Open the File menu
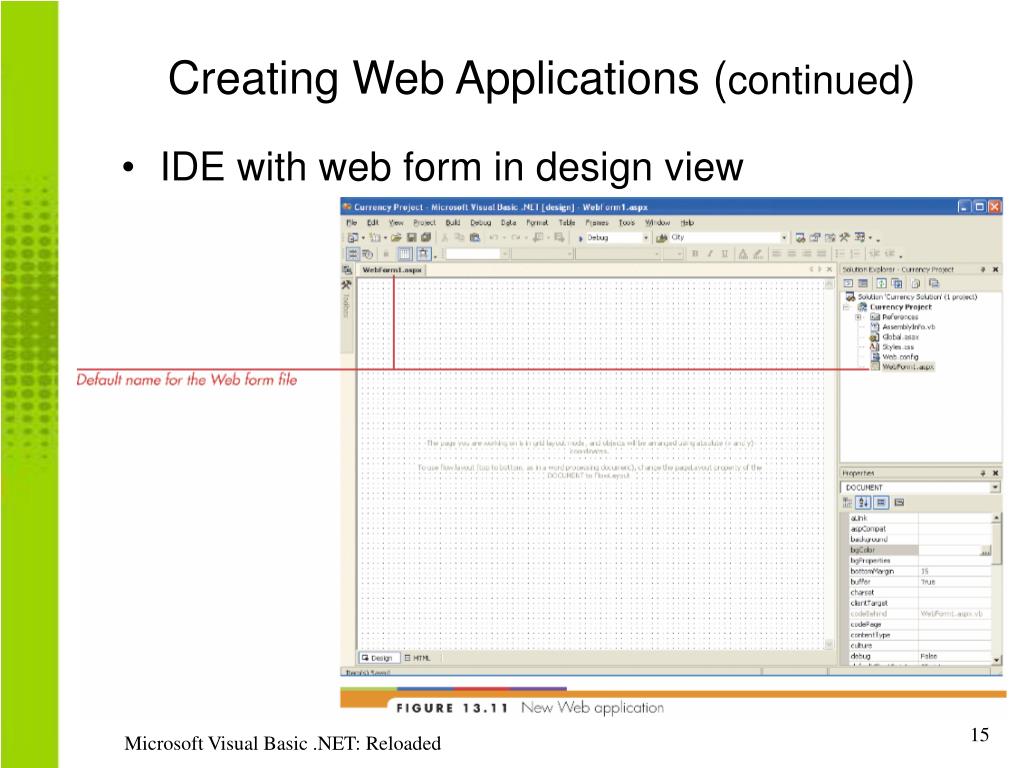The width and height of the screenshot is (1024, 768). (x=351, y=223)
